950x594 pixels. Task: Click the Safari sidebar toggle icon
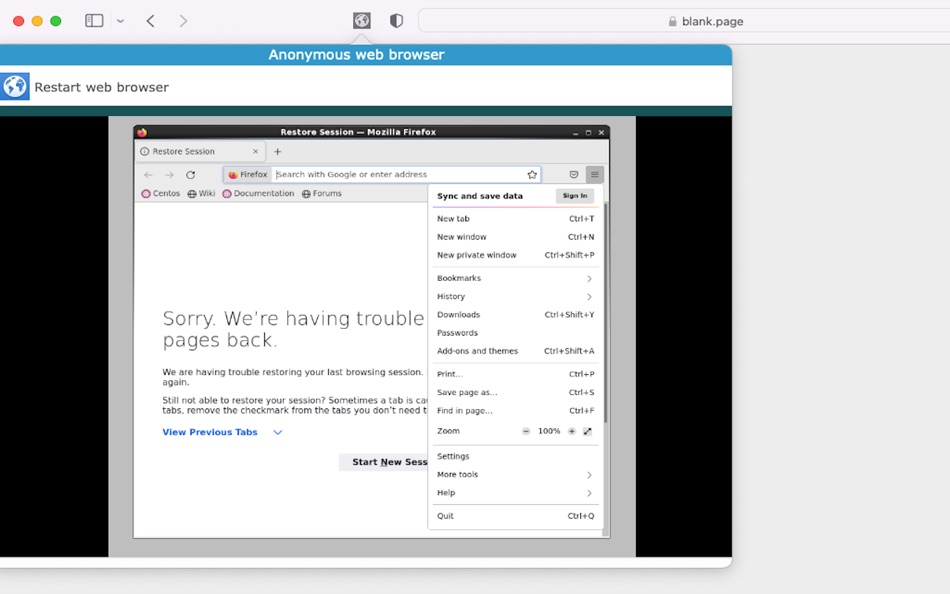click(94, 21)
